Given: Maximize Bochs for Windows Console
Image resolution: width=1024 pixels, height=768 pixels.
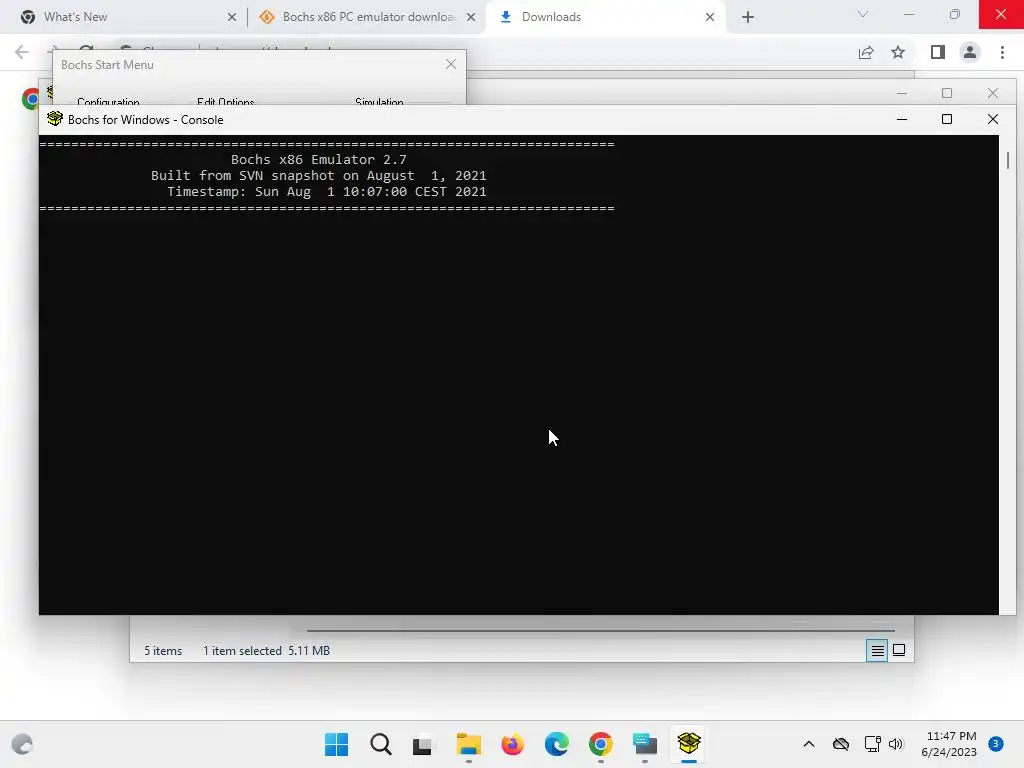Looking at the screenshot, I should pyautogui.click(x=947, y=119).
